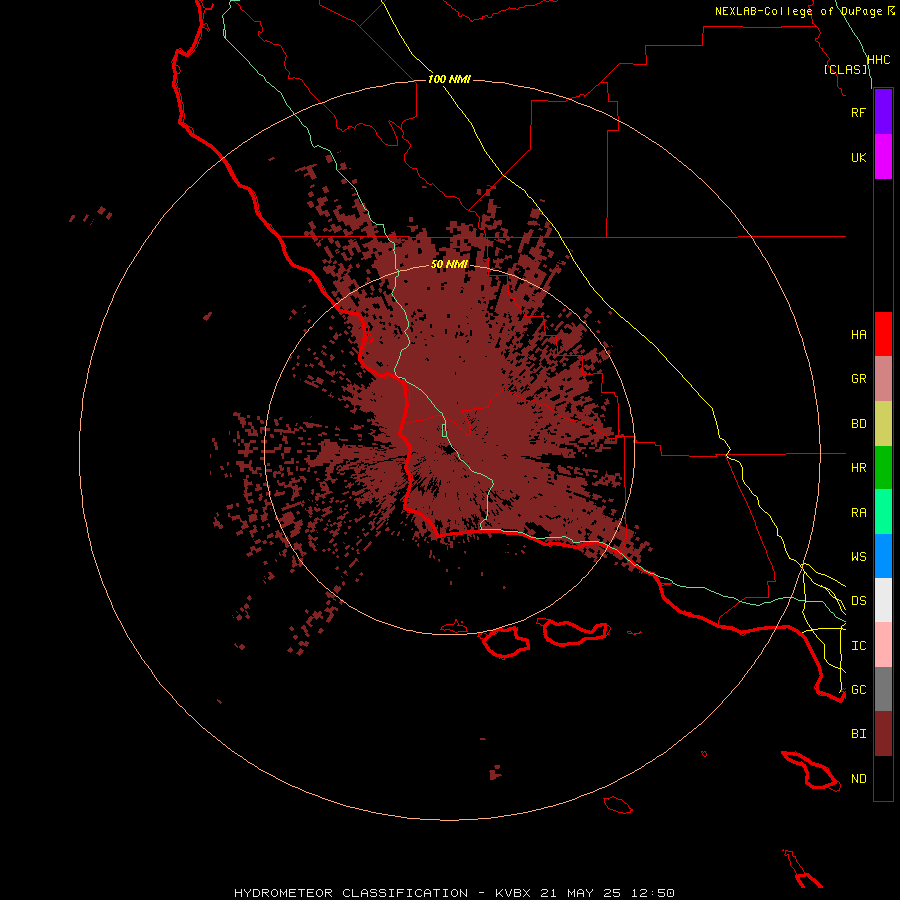Click the BI legend label
The image size is (900, 900).
[858, 734]
